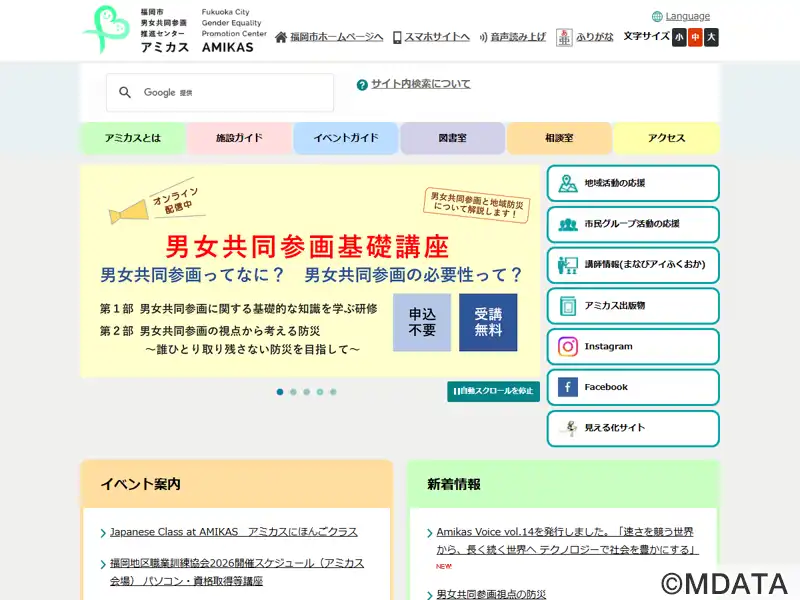Click the magnifier search icon

click(125, 92)
